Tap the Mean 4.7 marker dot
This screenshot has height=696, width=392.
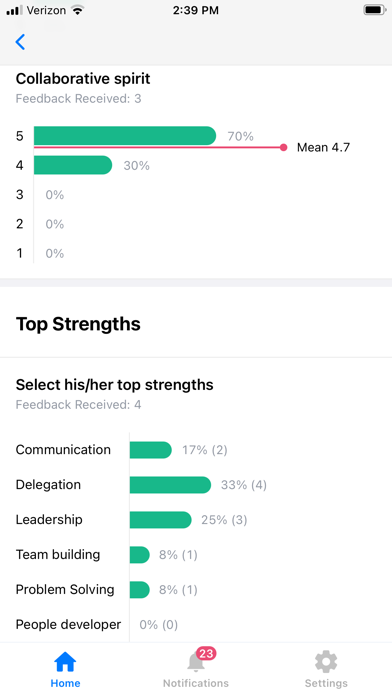[284, 147]
